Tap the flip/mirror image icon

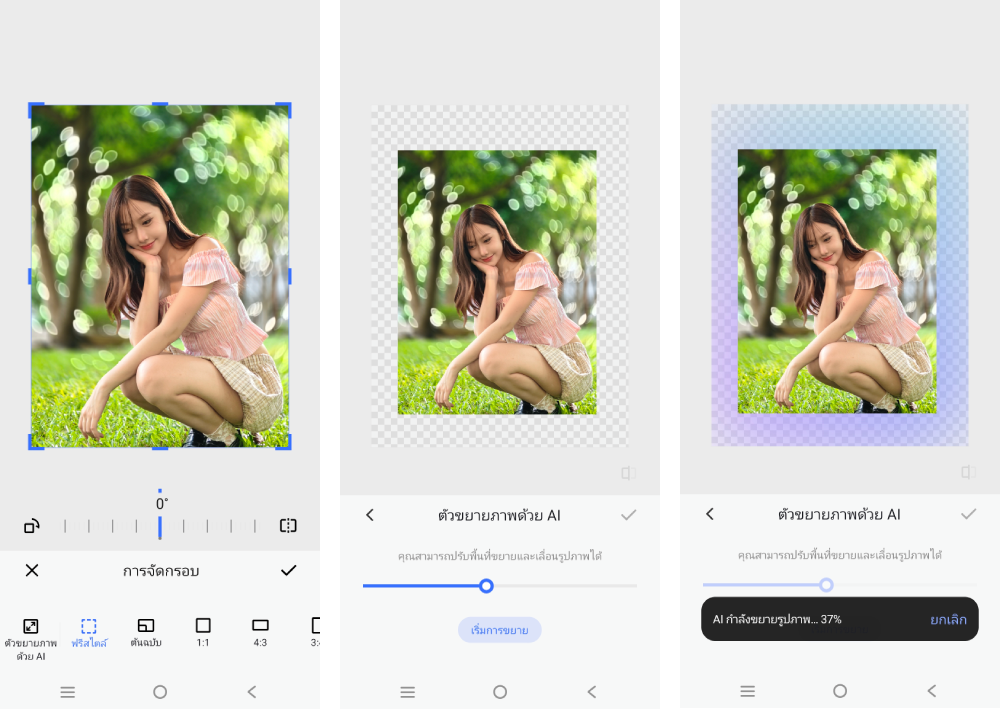pyautogui.click(x=288, y=526)
